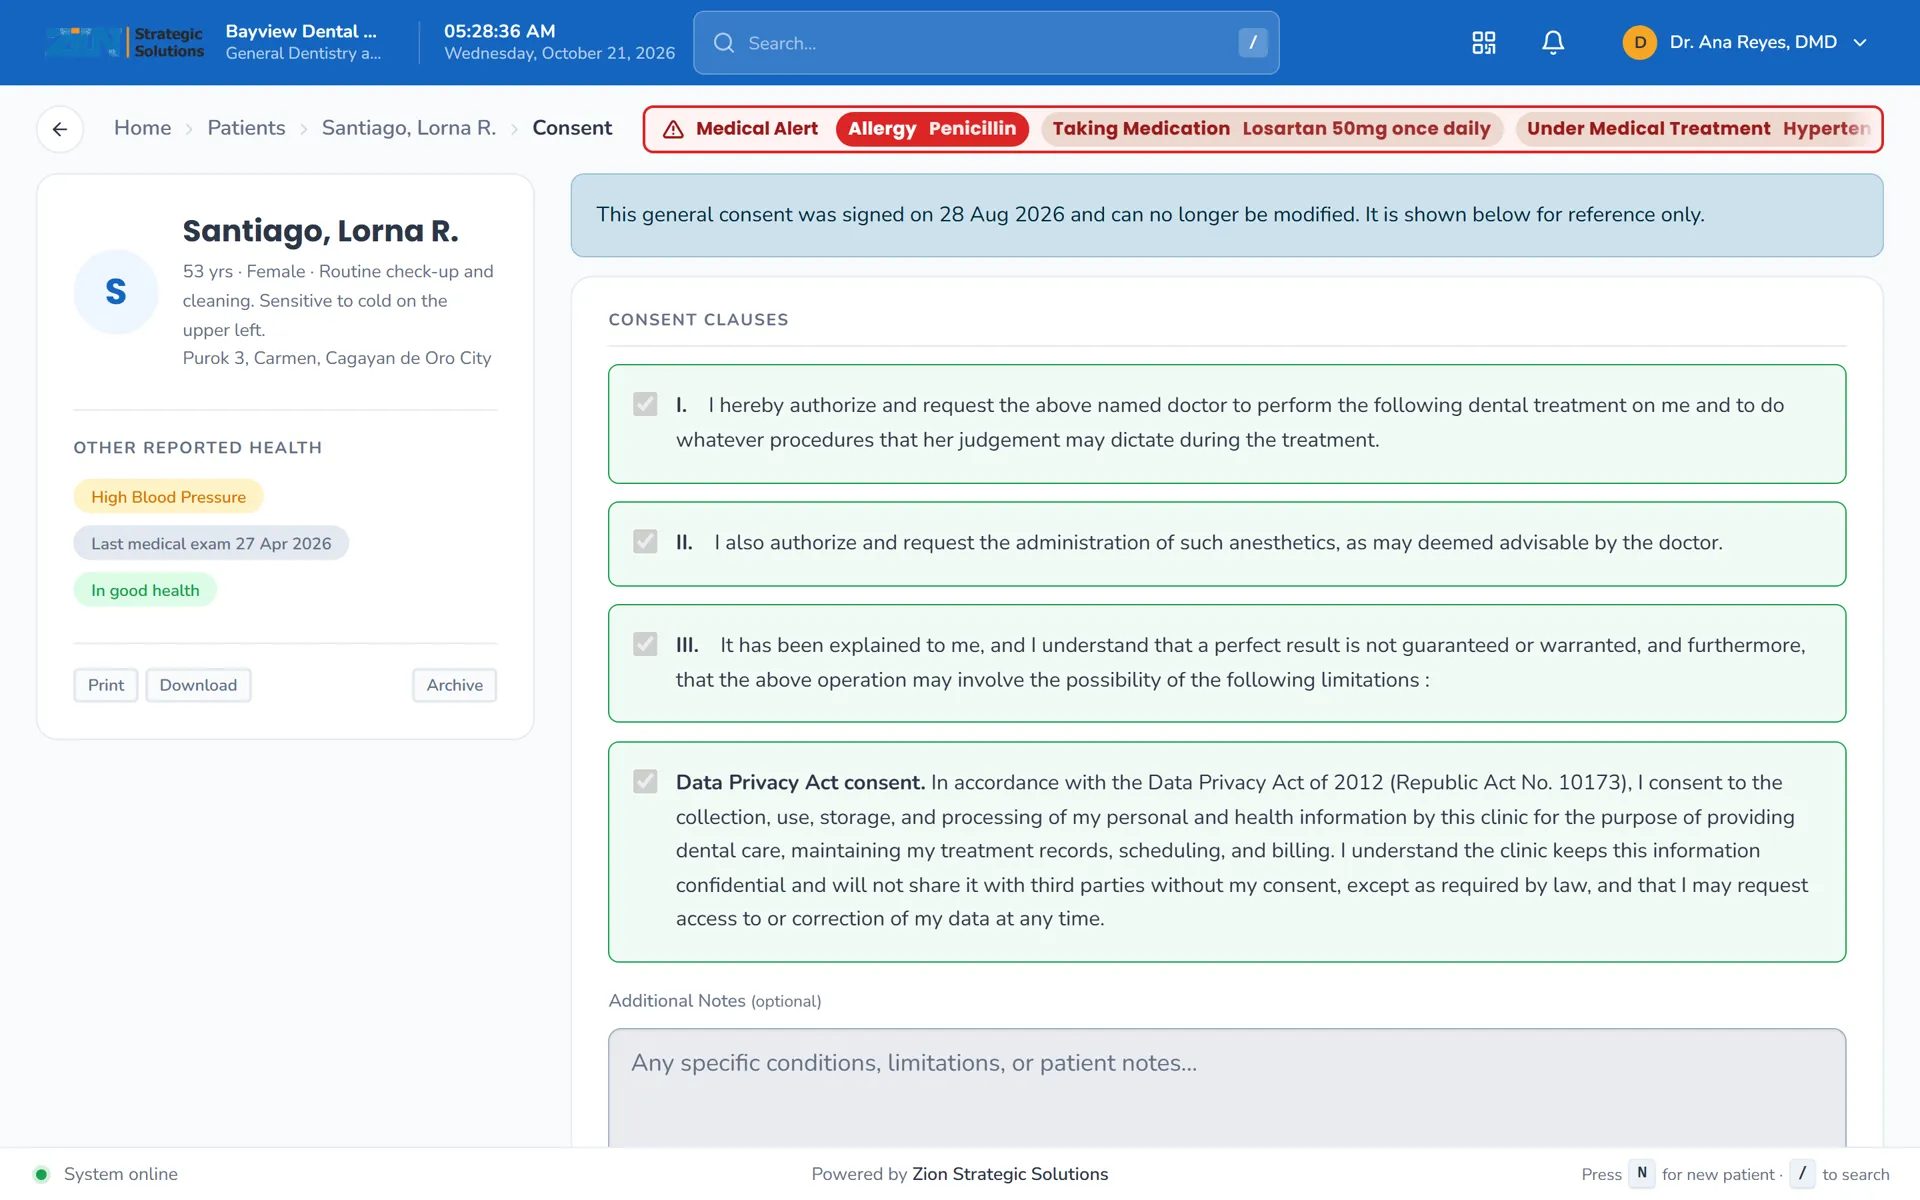Click the Medical Alert warning triangle icon
Image resolution: width=1920 pixels, height=1200 pixels.
click(673, 129)
